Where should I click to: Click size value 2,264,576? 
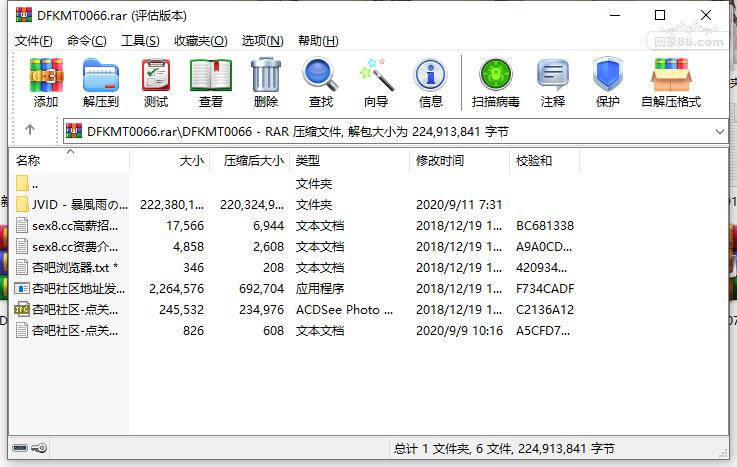(176, 288)
